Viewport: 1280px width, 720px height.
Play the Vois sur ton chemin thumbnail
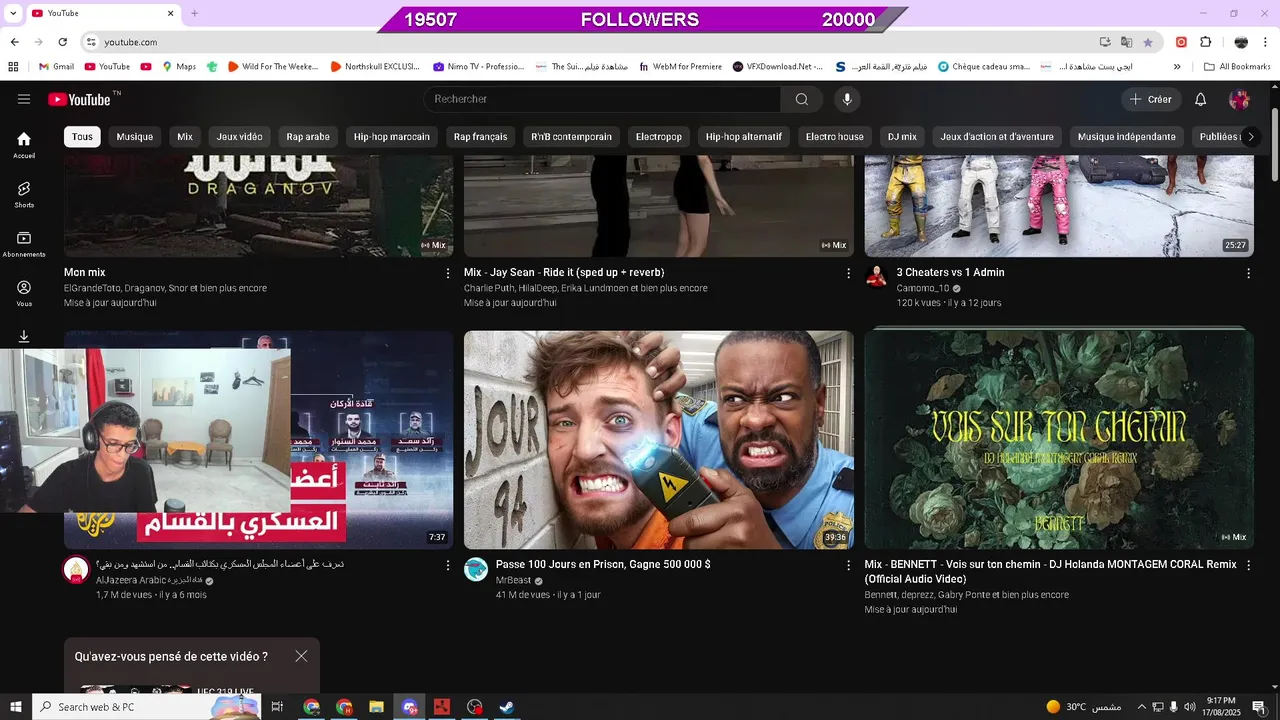coord(1059,440)
